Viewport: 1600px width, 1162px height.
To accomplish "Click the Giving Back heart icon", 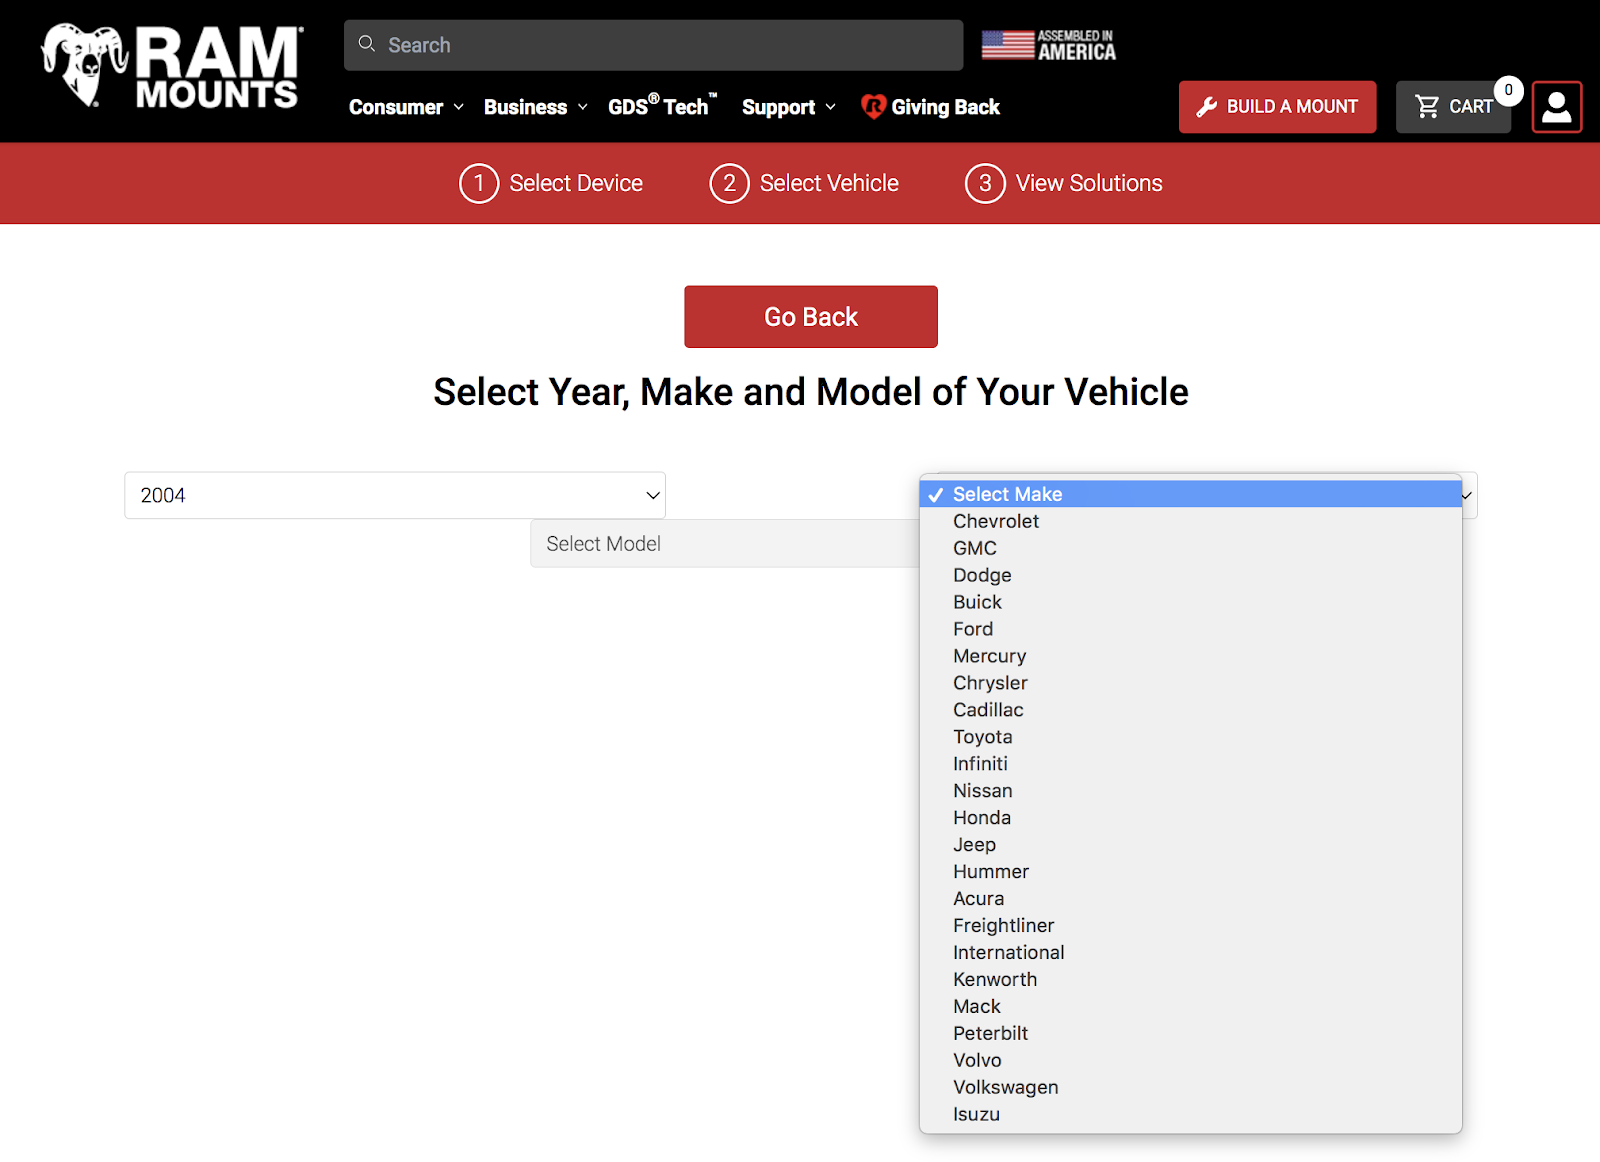I will click(x=873, y=106).
